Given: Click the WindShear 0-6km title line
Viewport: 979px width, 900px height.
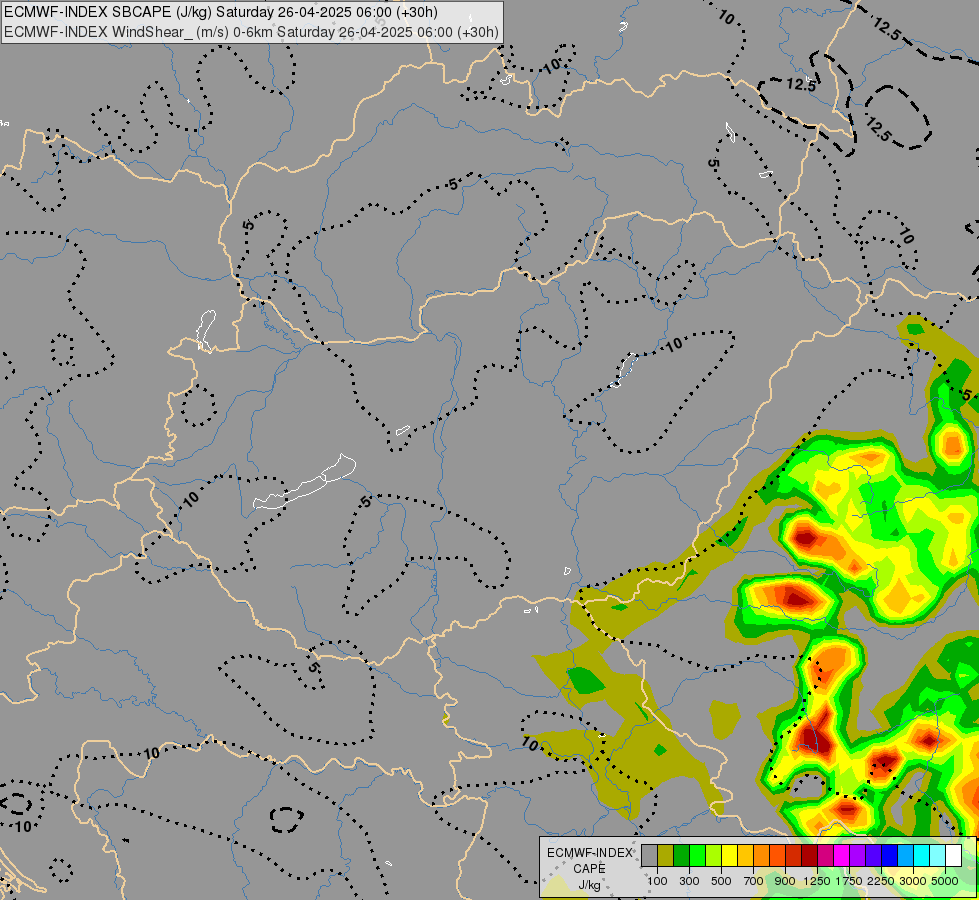Looking at the screenshot, I should click(x=252, y=32).
